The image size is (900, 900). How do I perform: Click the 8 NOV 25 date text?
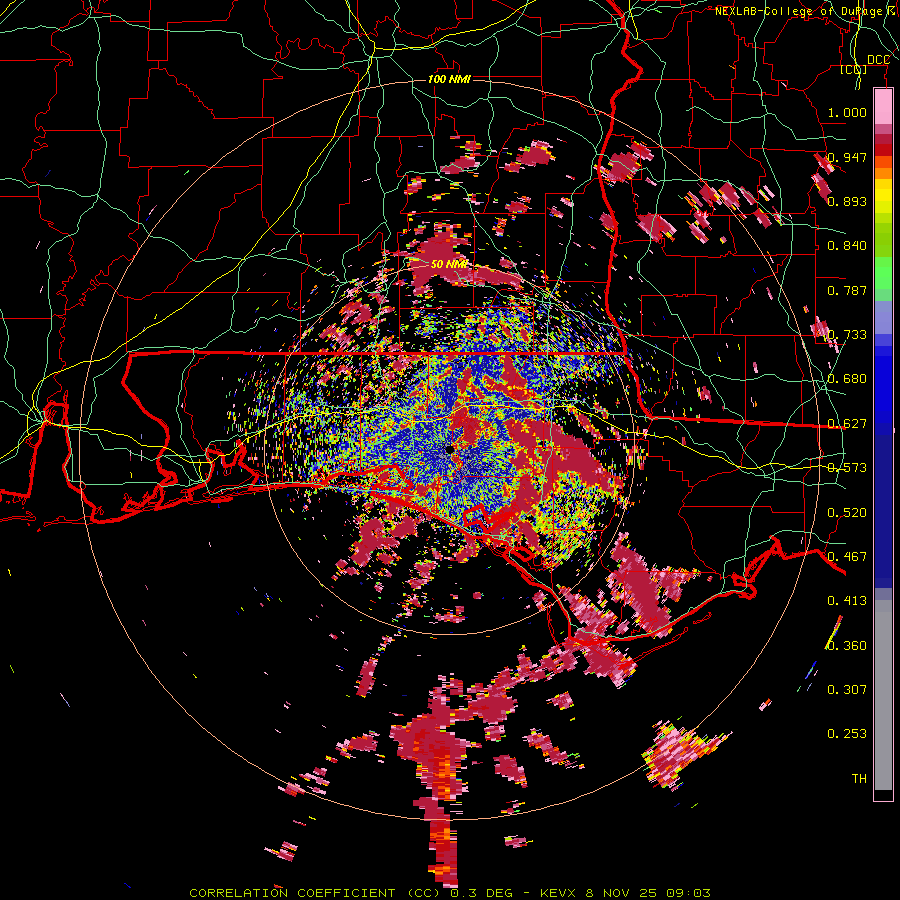pos(622,893)
